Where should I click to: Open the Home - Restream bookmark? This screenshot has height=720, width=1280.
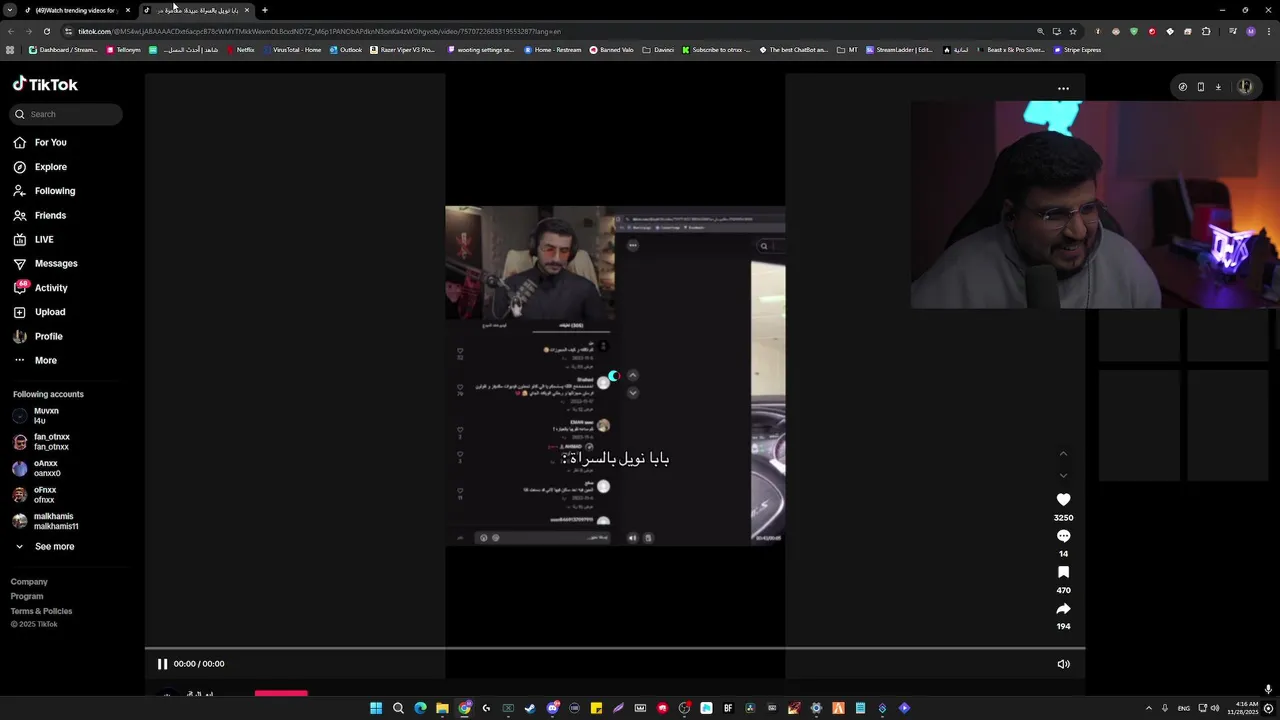(x=552, y=50)
